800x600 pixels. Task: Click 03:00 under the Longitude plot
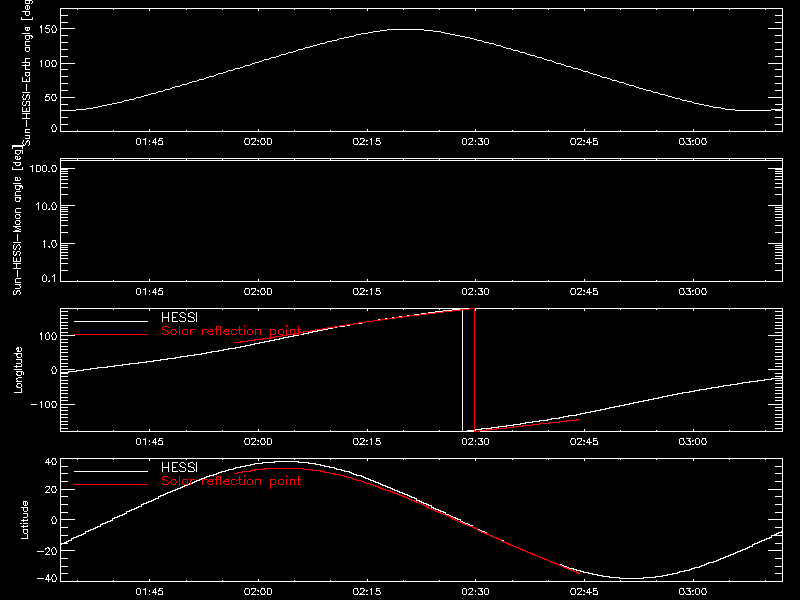click(693, 442)
